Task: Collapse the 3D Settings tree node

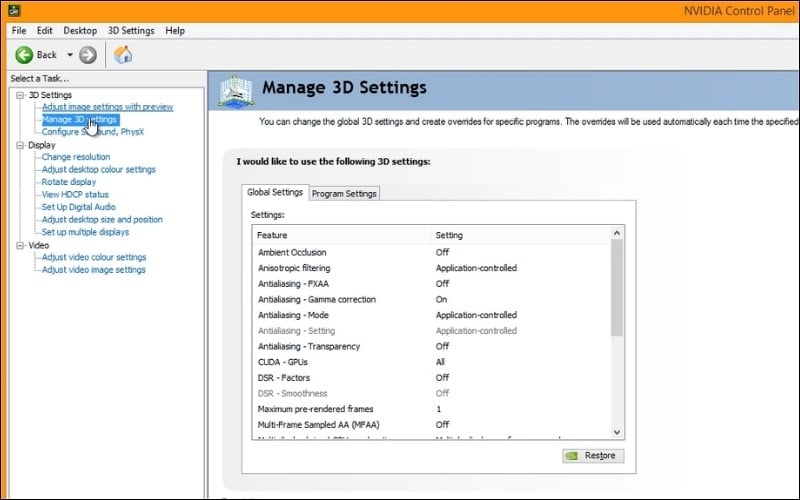Action: pyautogui.click(x=20, y=95)
